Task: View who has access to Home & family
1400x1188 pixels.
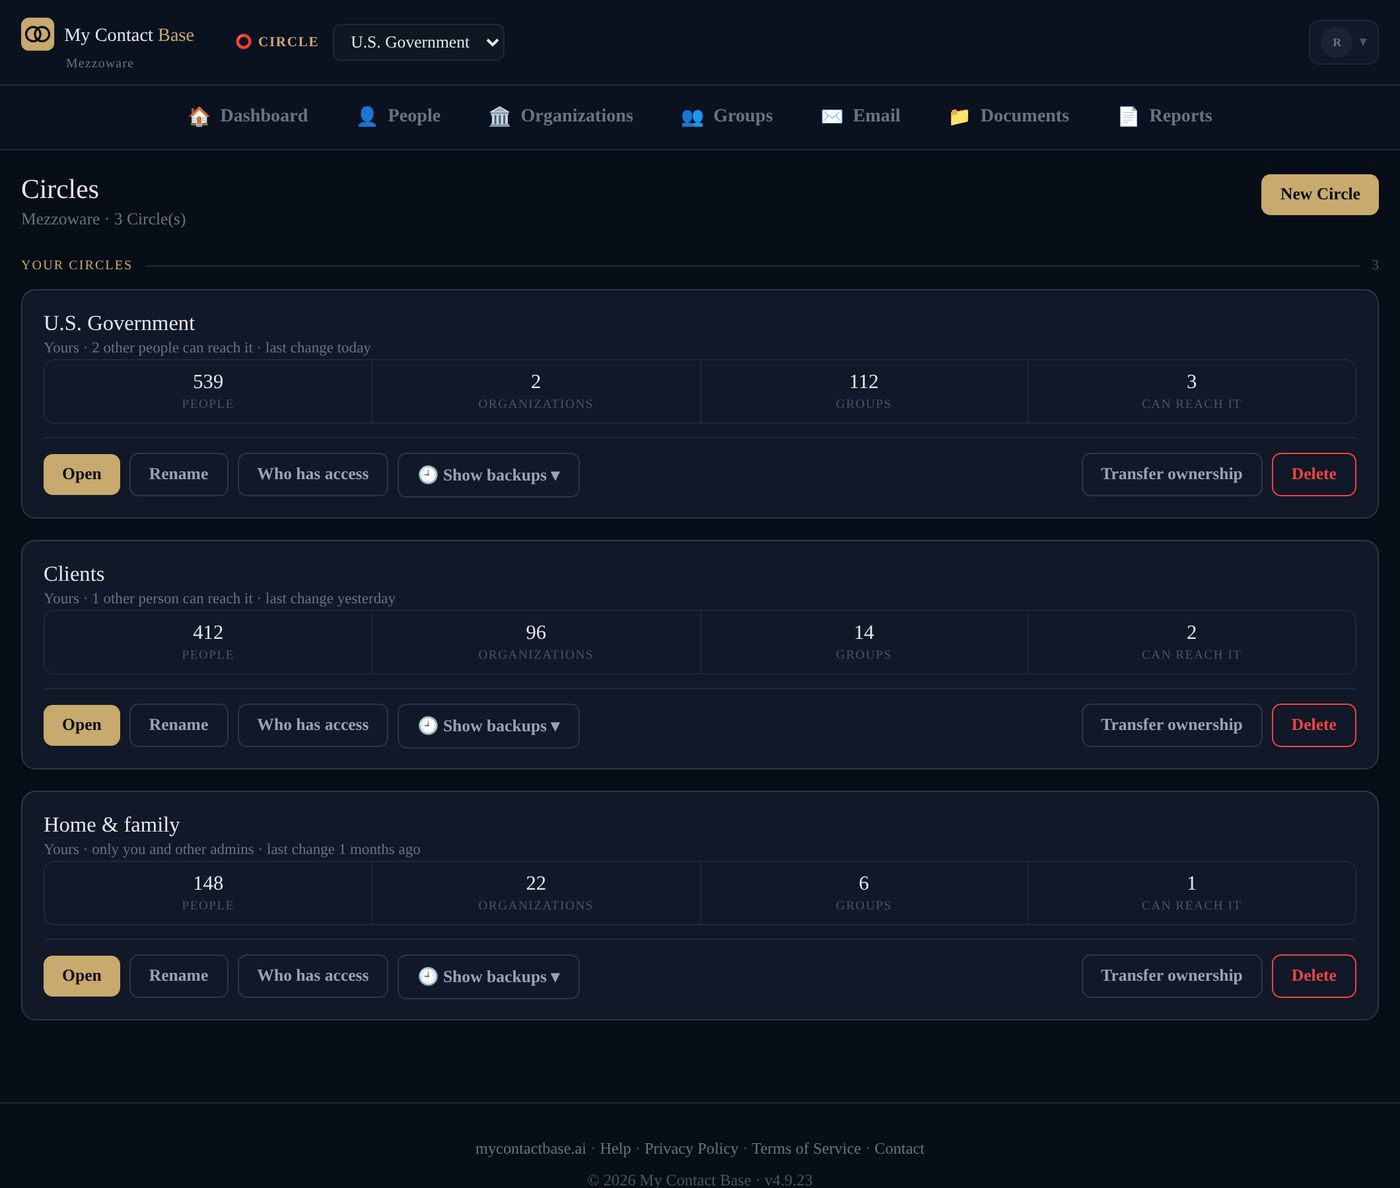Action: tap(313, 976)
